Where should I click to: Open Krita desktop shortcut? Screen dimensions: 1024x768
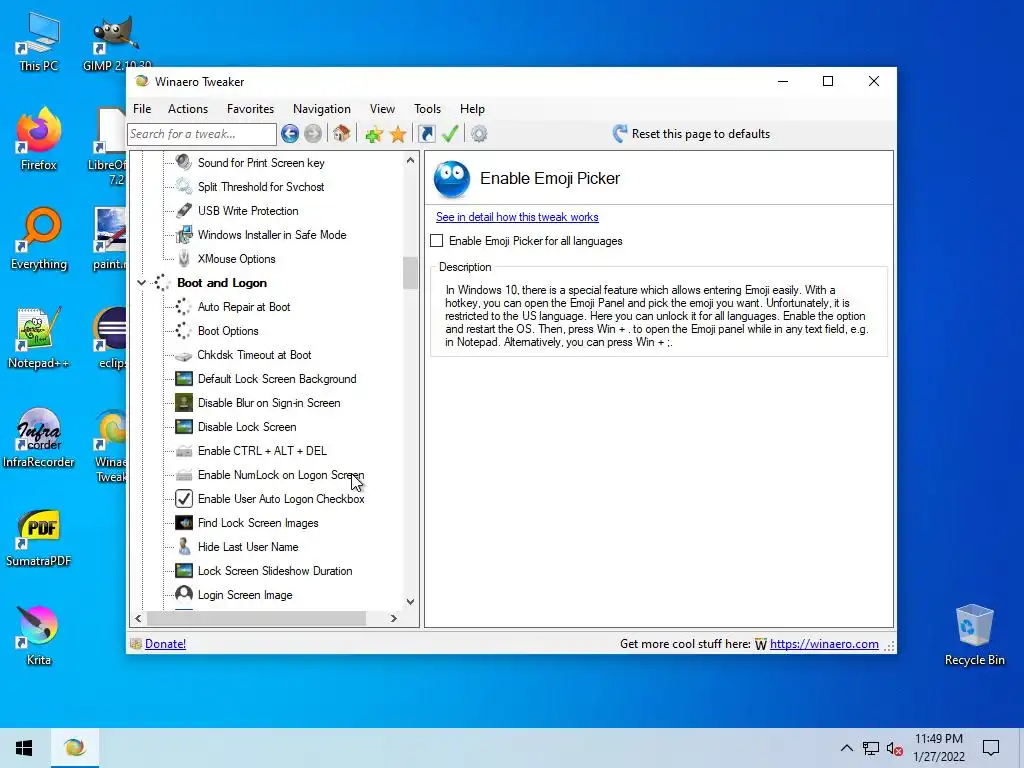pos(39,634)
